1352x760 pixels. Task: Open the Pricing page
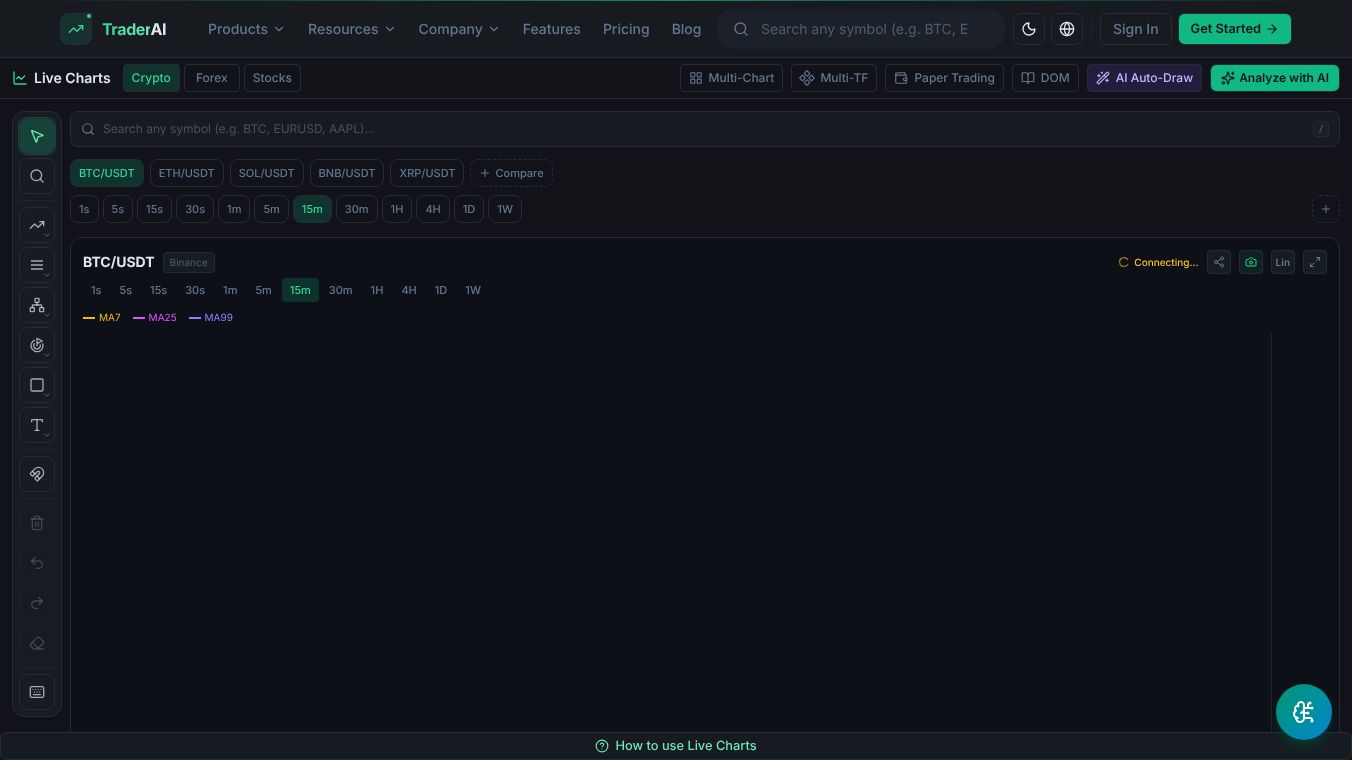(x=626, y=29)
